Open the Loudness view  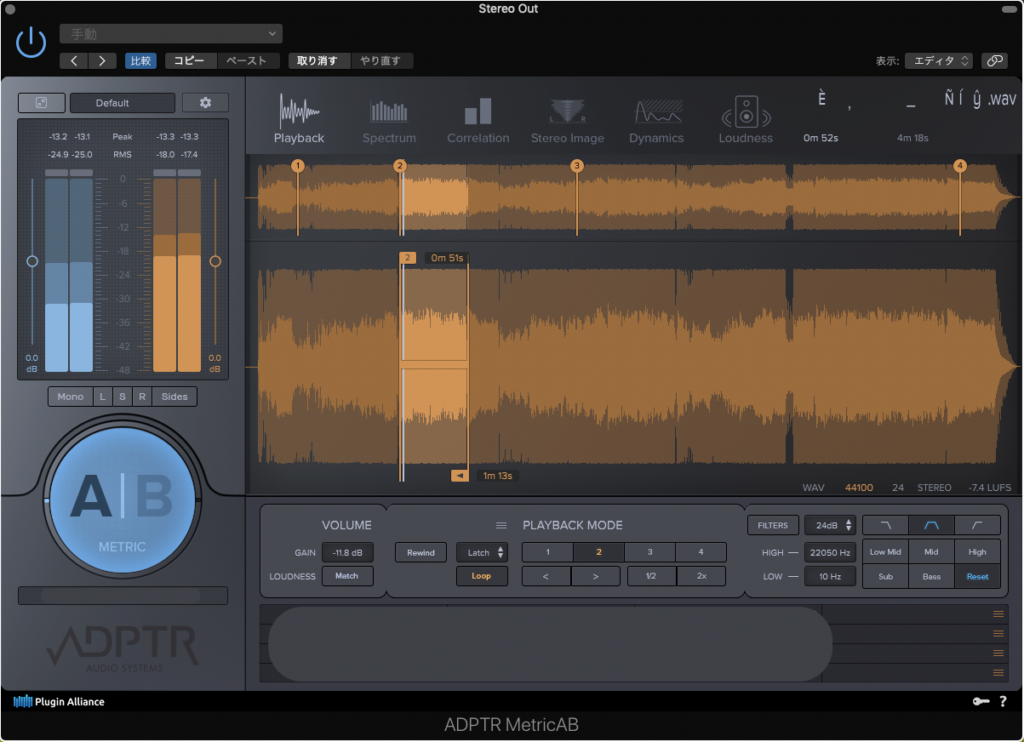tap(746, 120)
